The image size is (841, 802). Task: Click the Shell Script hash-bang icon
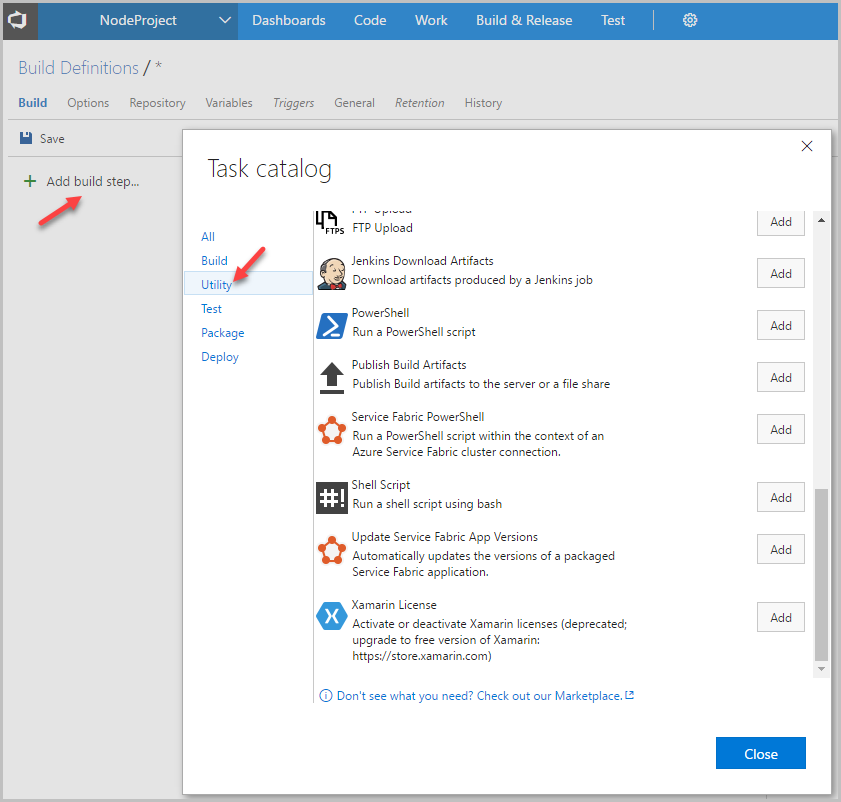(x=331, y=498)
